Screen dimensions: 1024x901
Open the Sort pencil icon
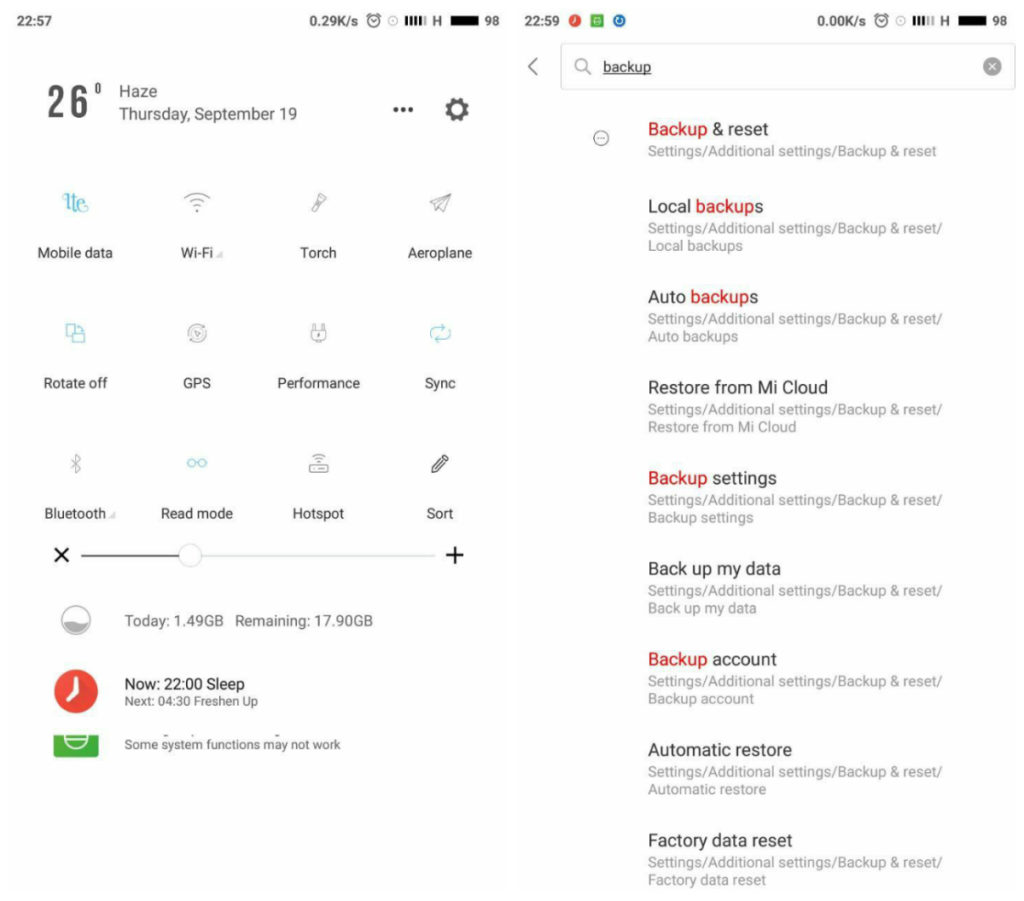point(440,464)
